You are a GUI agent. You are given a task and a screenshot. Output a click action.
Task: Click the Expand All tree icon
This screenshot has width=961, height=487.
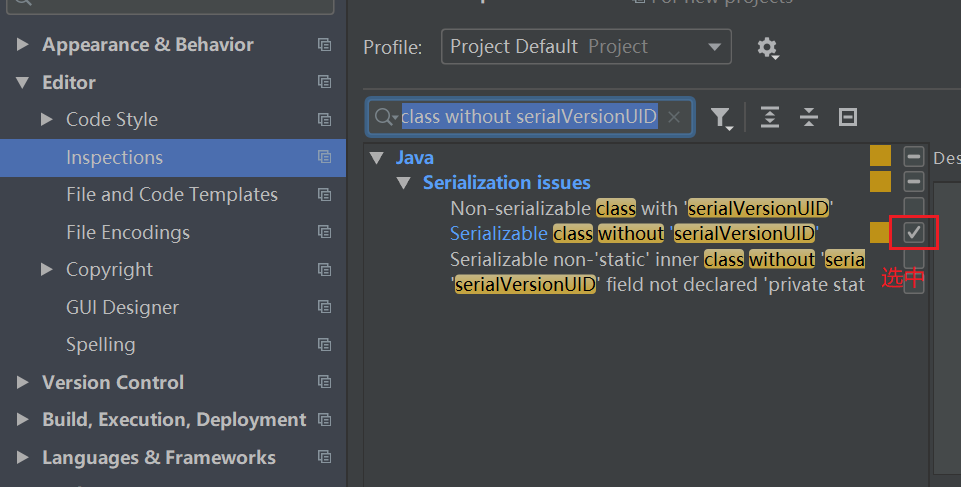pos(770,117)
